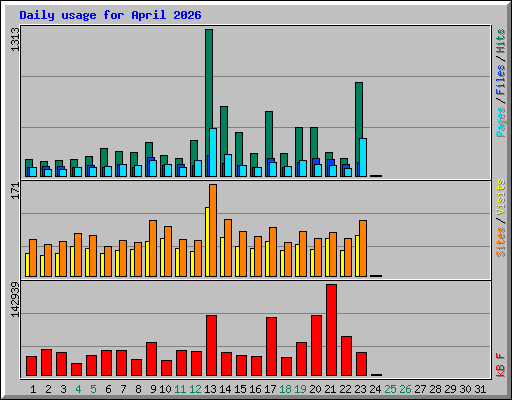
Task: Click day label 29 on the x-axis
Action: 450,389
